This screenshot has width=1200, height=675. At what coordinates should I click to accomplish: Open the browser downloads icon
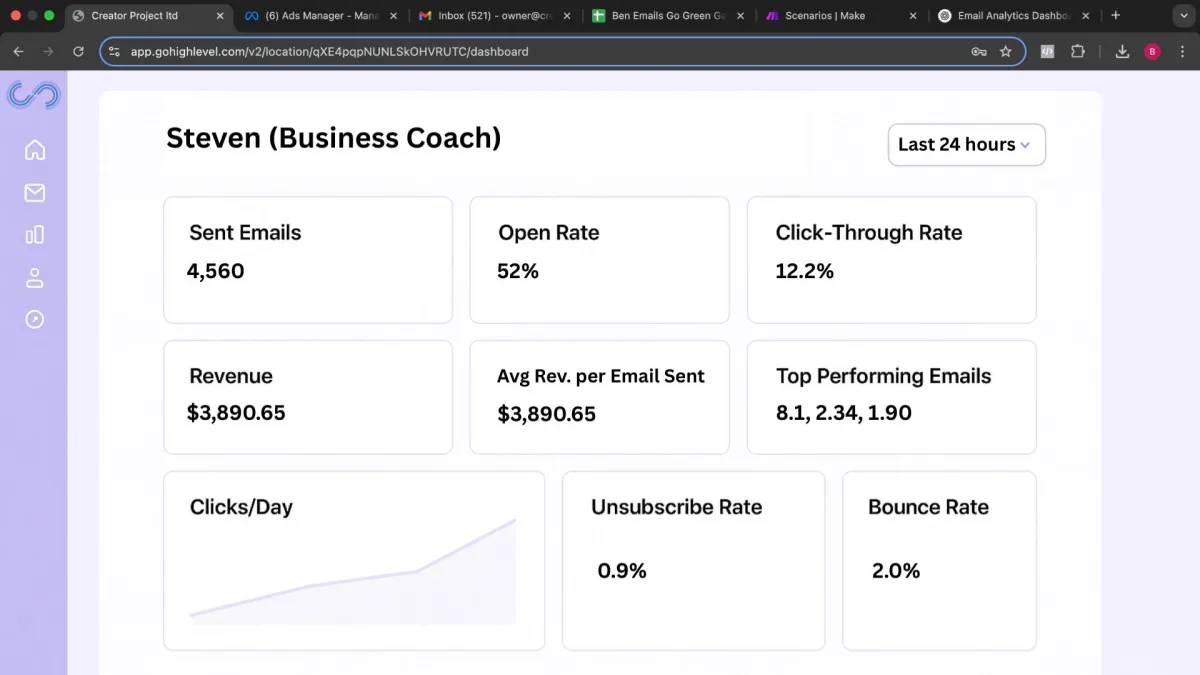(1122, 52)
